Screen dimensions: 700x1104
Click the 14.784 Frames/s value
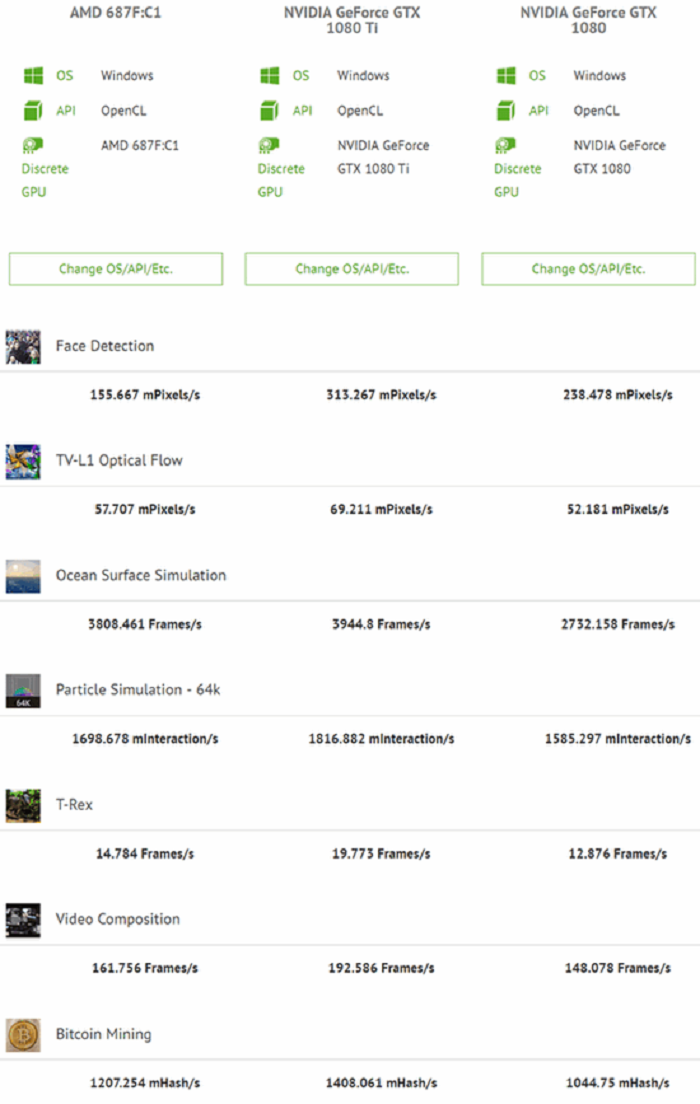145,853
